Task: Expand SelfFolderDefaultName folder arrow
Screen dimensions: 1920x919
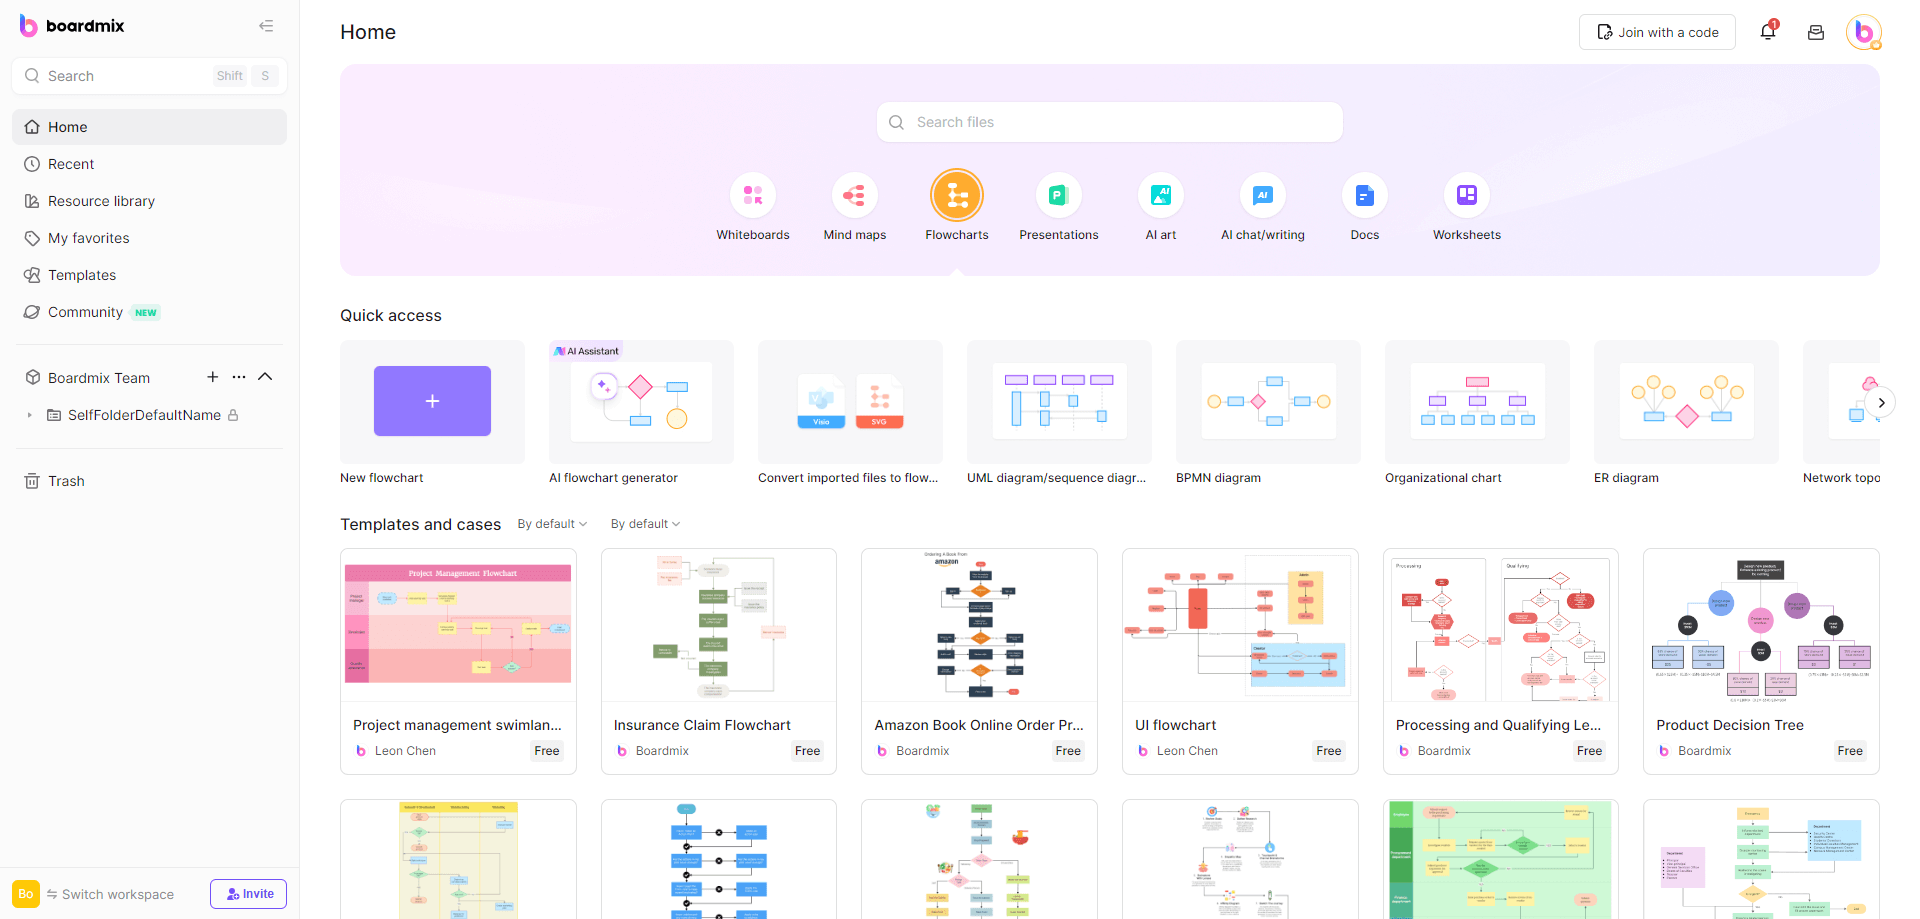Action: [x=29, y=415]
